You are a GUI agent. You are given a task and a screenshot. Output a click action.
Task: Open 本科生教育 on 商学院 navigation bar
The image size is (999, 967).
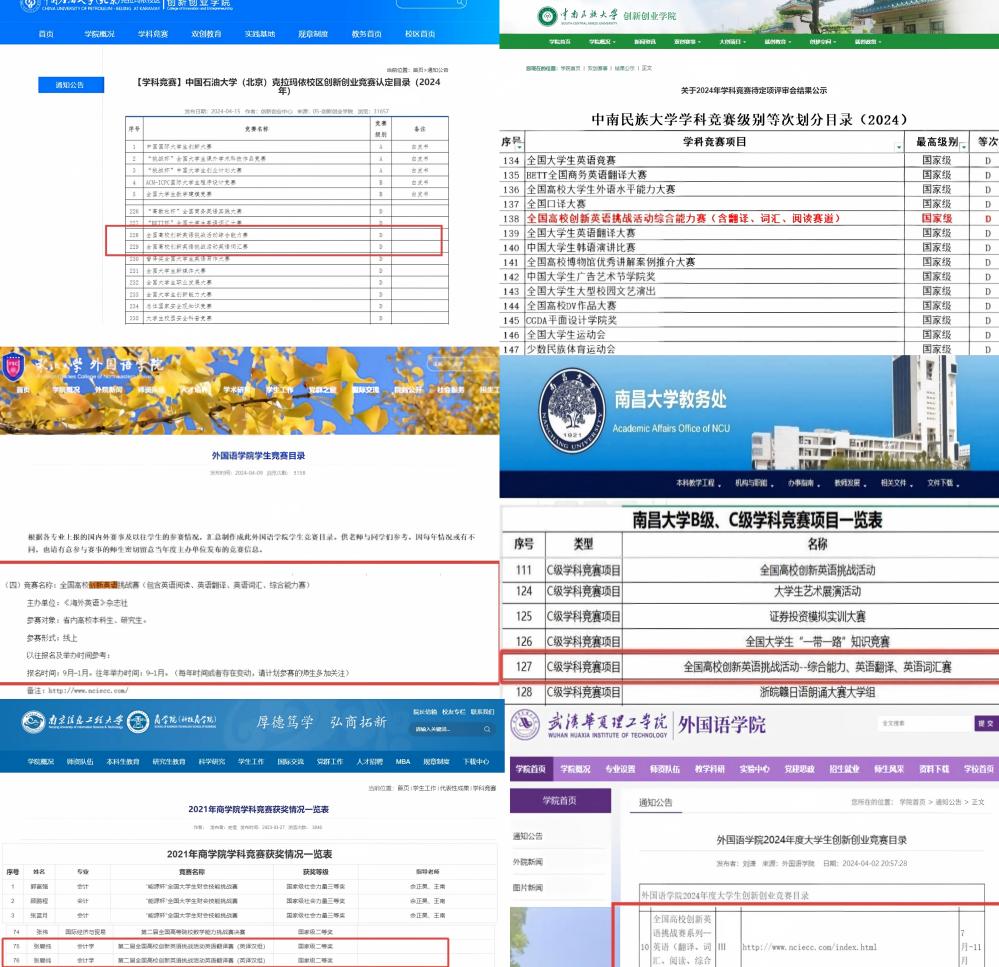tap(122, 761)
